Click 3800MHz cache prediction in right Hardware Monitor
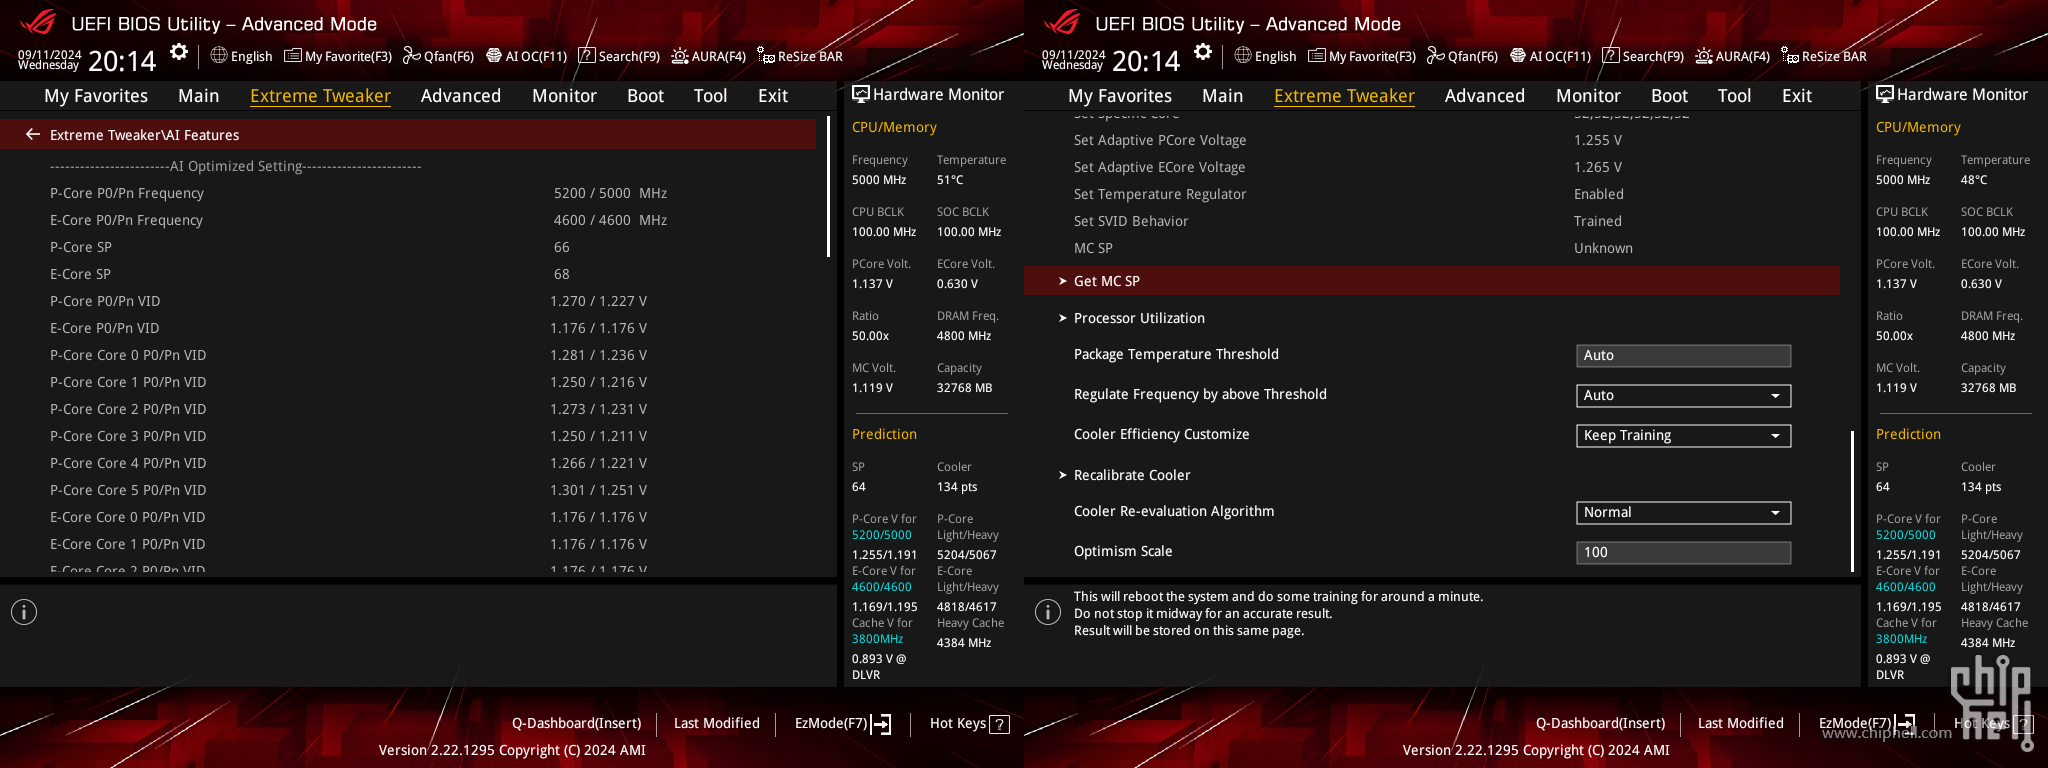 coord(1901,639)
